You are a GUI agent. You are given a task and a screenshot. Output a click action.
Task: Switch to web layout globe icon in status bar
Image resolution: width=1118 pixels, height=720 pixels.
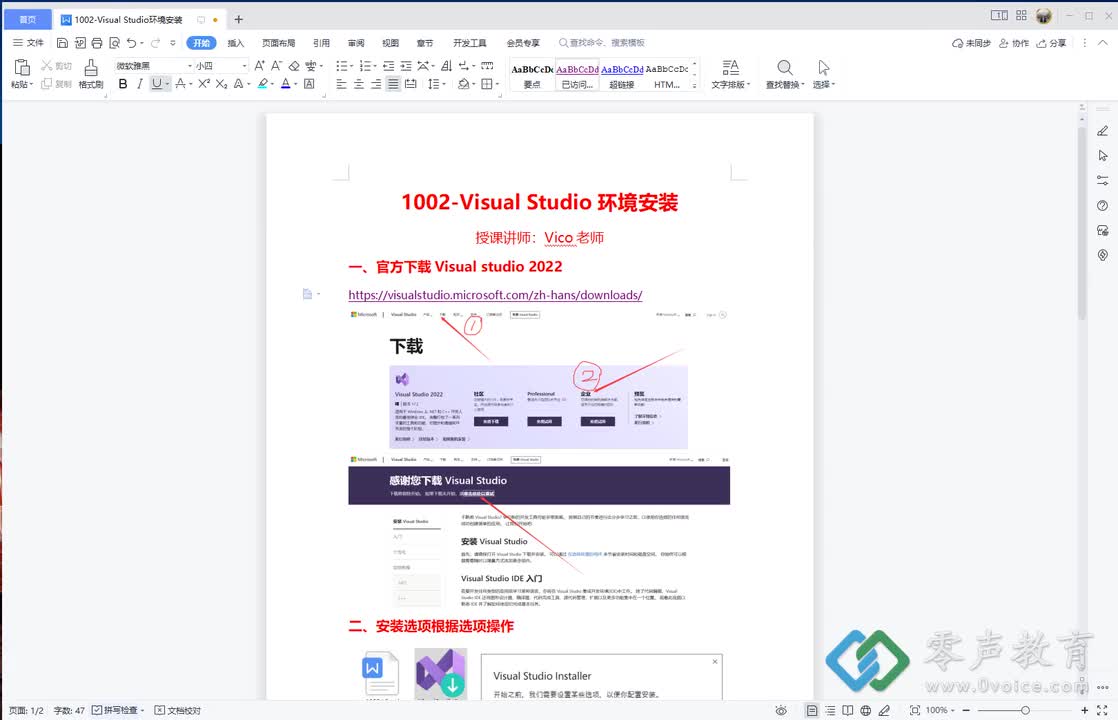(x=866, y=710)
